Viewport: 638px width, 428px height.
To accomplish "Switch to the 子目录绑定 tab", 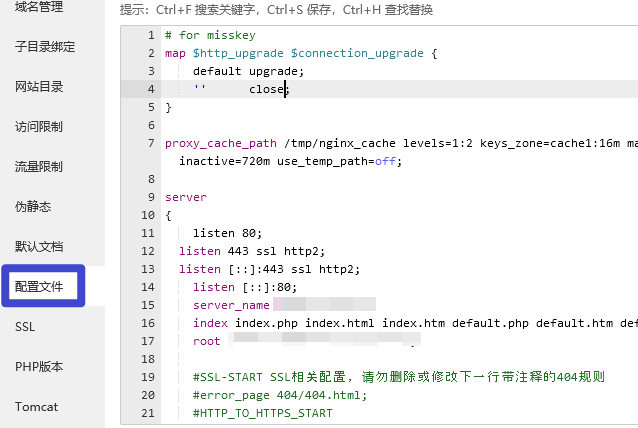I will click(x=45, y=47).
